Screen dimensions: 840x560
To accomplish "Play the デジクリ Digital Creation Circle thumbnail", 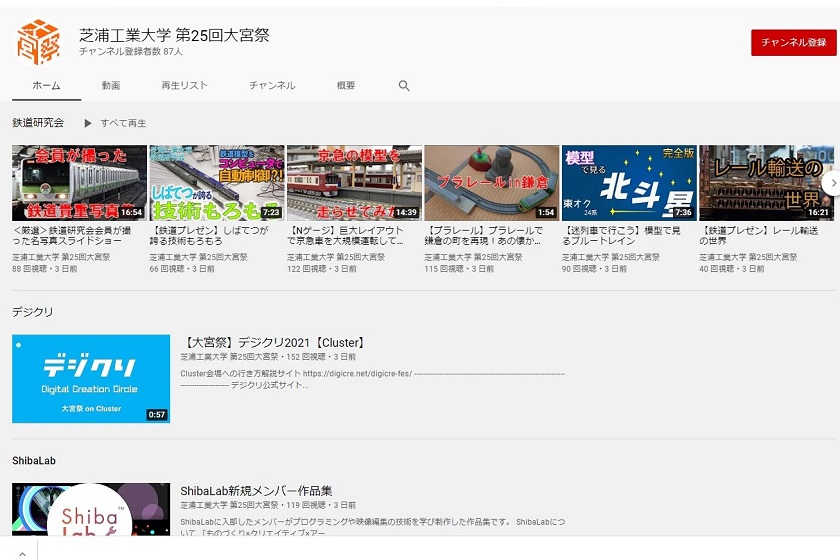I will click(x=91, y=379).
